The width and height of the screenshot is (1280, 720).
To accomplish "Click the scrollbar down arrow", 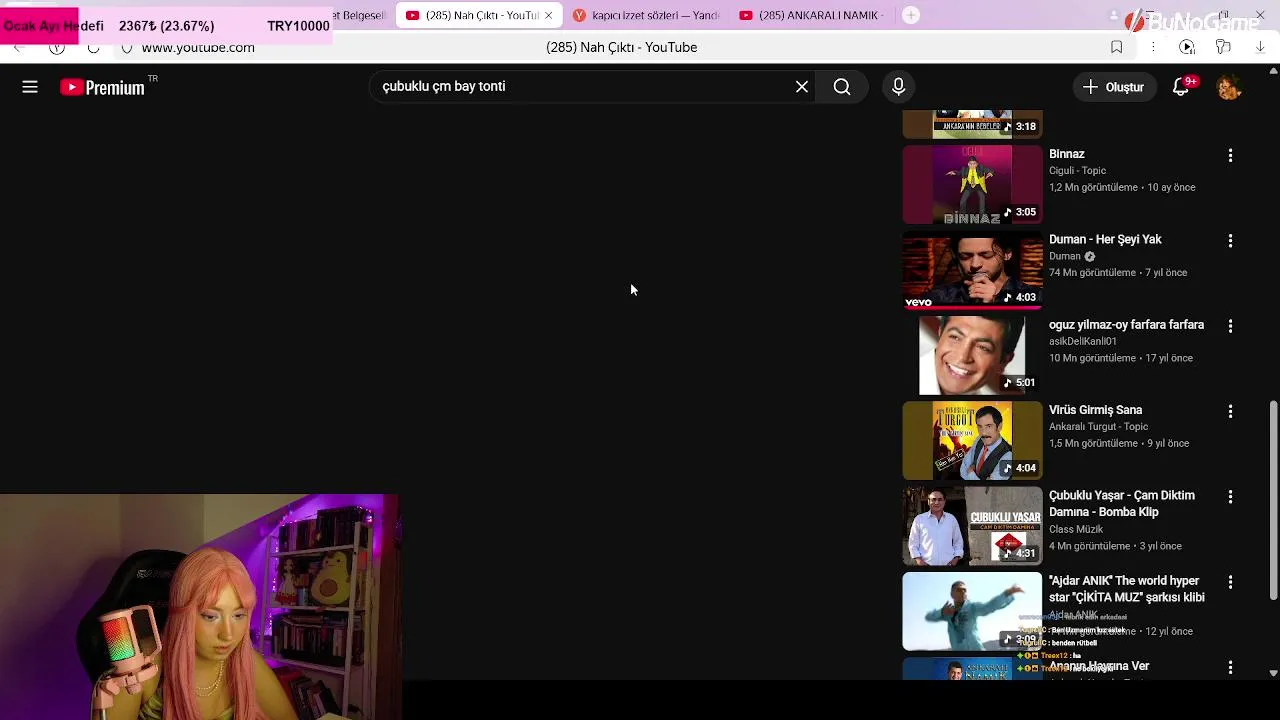I will (1273, 673).
